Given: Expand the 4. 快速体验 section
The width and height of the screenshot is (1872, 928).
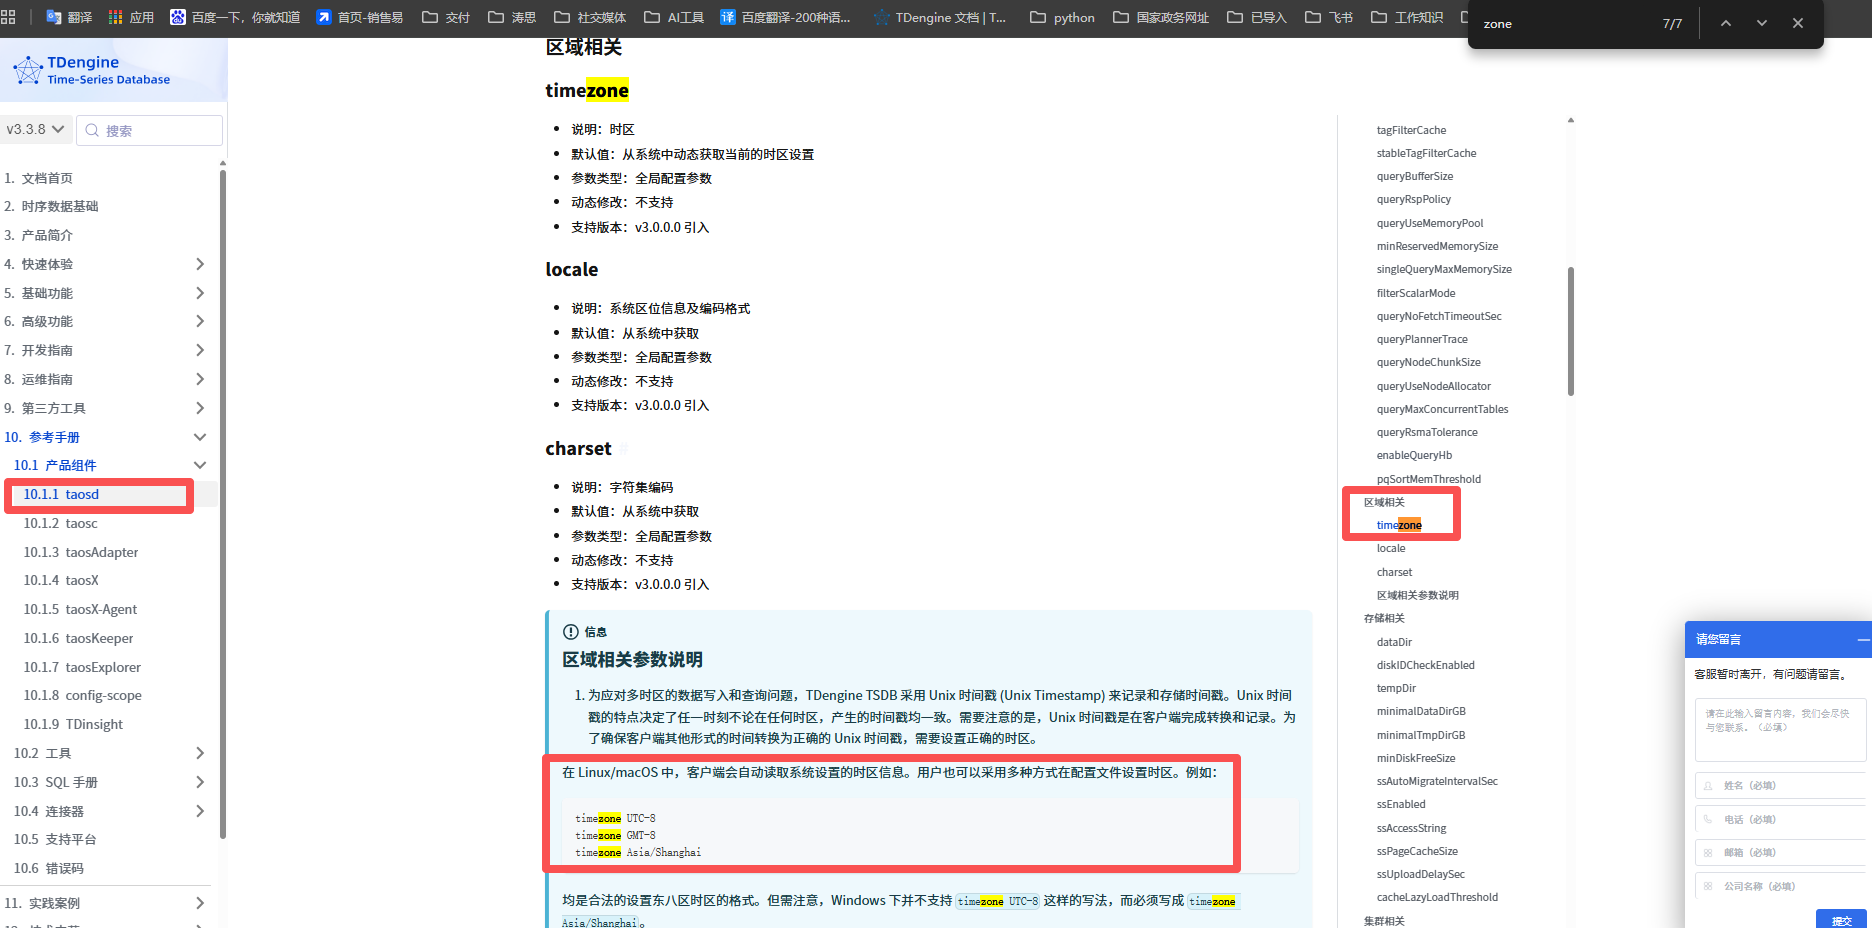Looking at the screenshot, I should [199, 264].
